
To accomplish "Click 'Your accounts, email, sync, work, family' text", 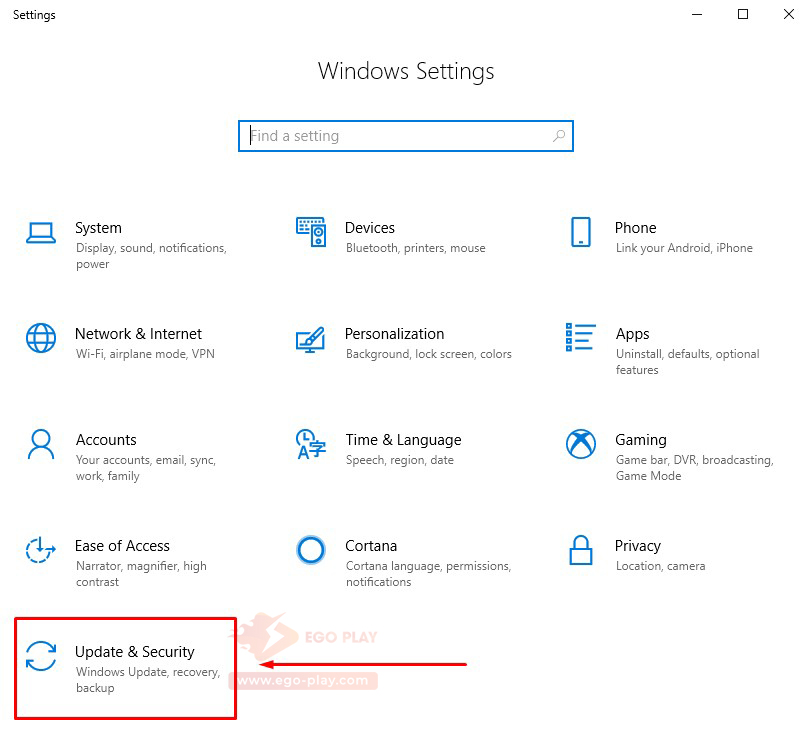I will 145,468.
